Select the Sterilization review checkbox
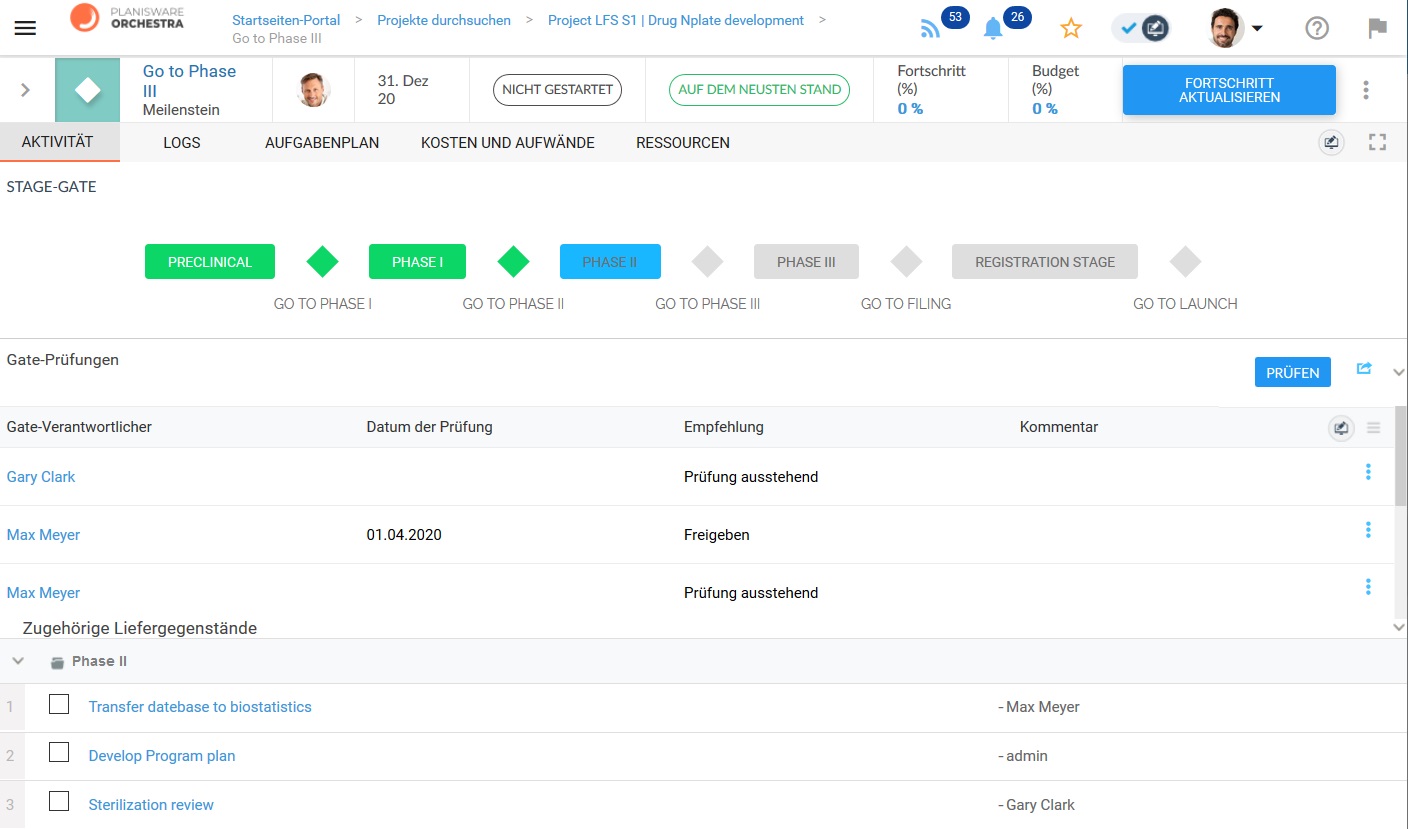The width and height of the screenshot is (1408, 829). point(59,801)
